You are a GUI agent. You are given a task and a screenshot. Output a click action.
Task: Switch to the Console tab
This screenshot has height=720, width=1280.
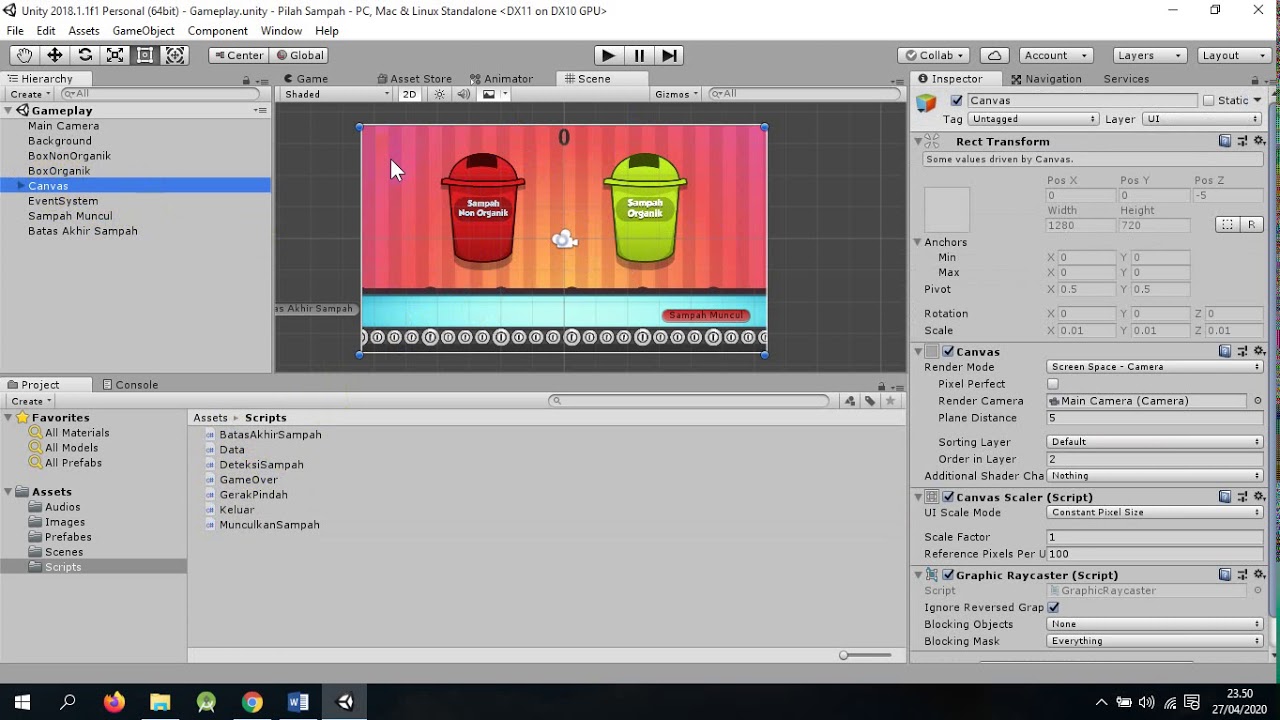click(136, 385)
